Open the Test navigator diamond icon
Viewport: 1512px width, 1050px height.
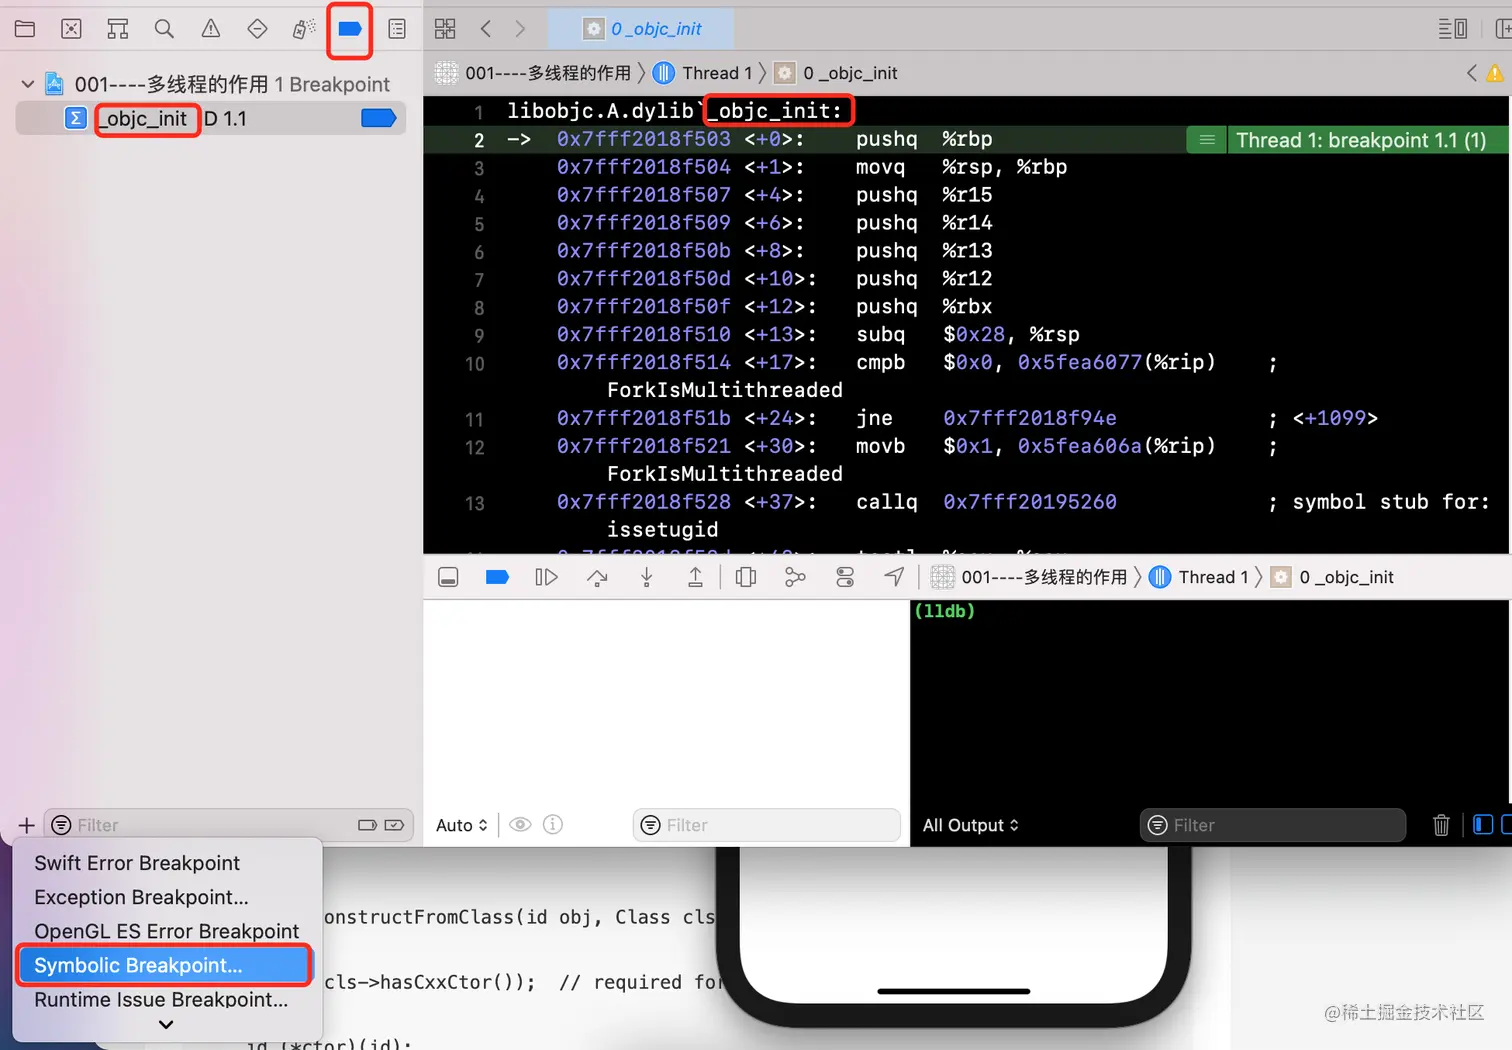tap(257, 29)
